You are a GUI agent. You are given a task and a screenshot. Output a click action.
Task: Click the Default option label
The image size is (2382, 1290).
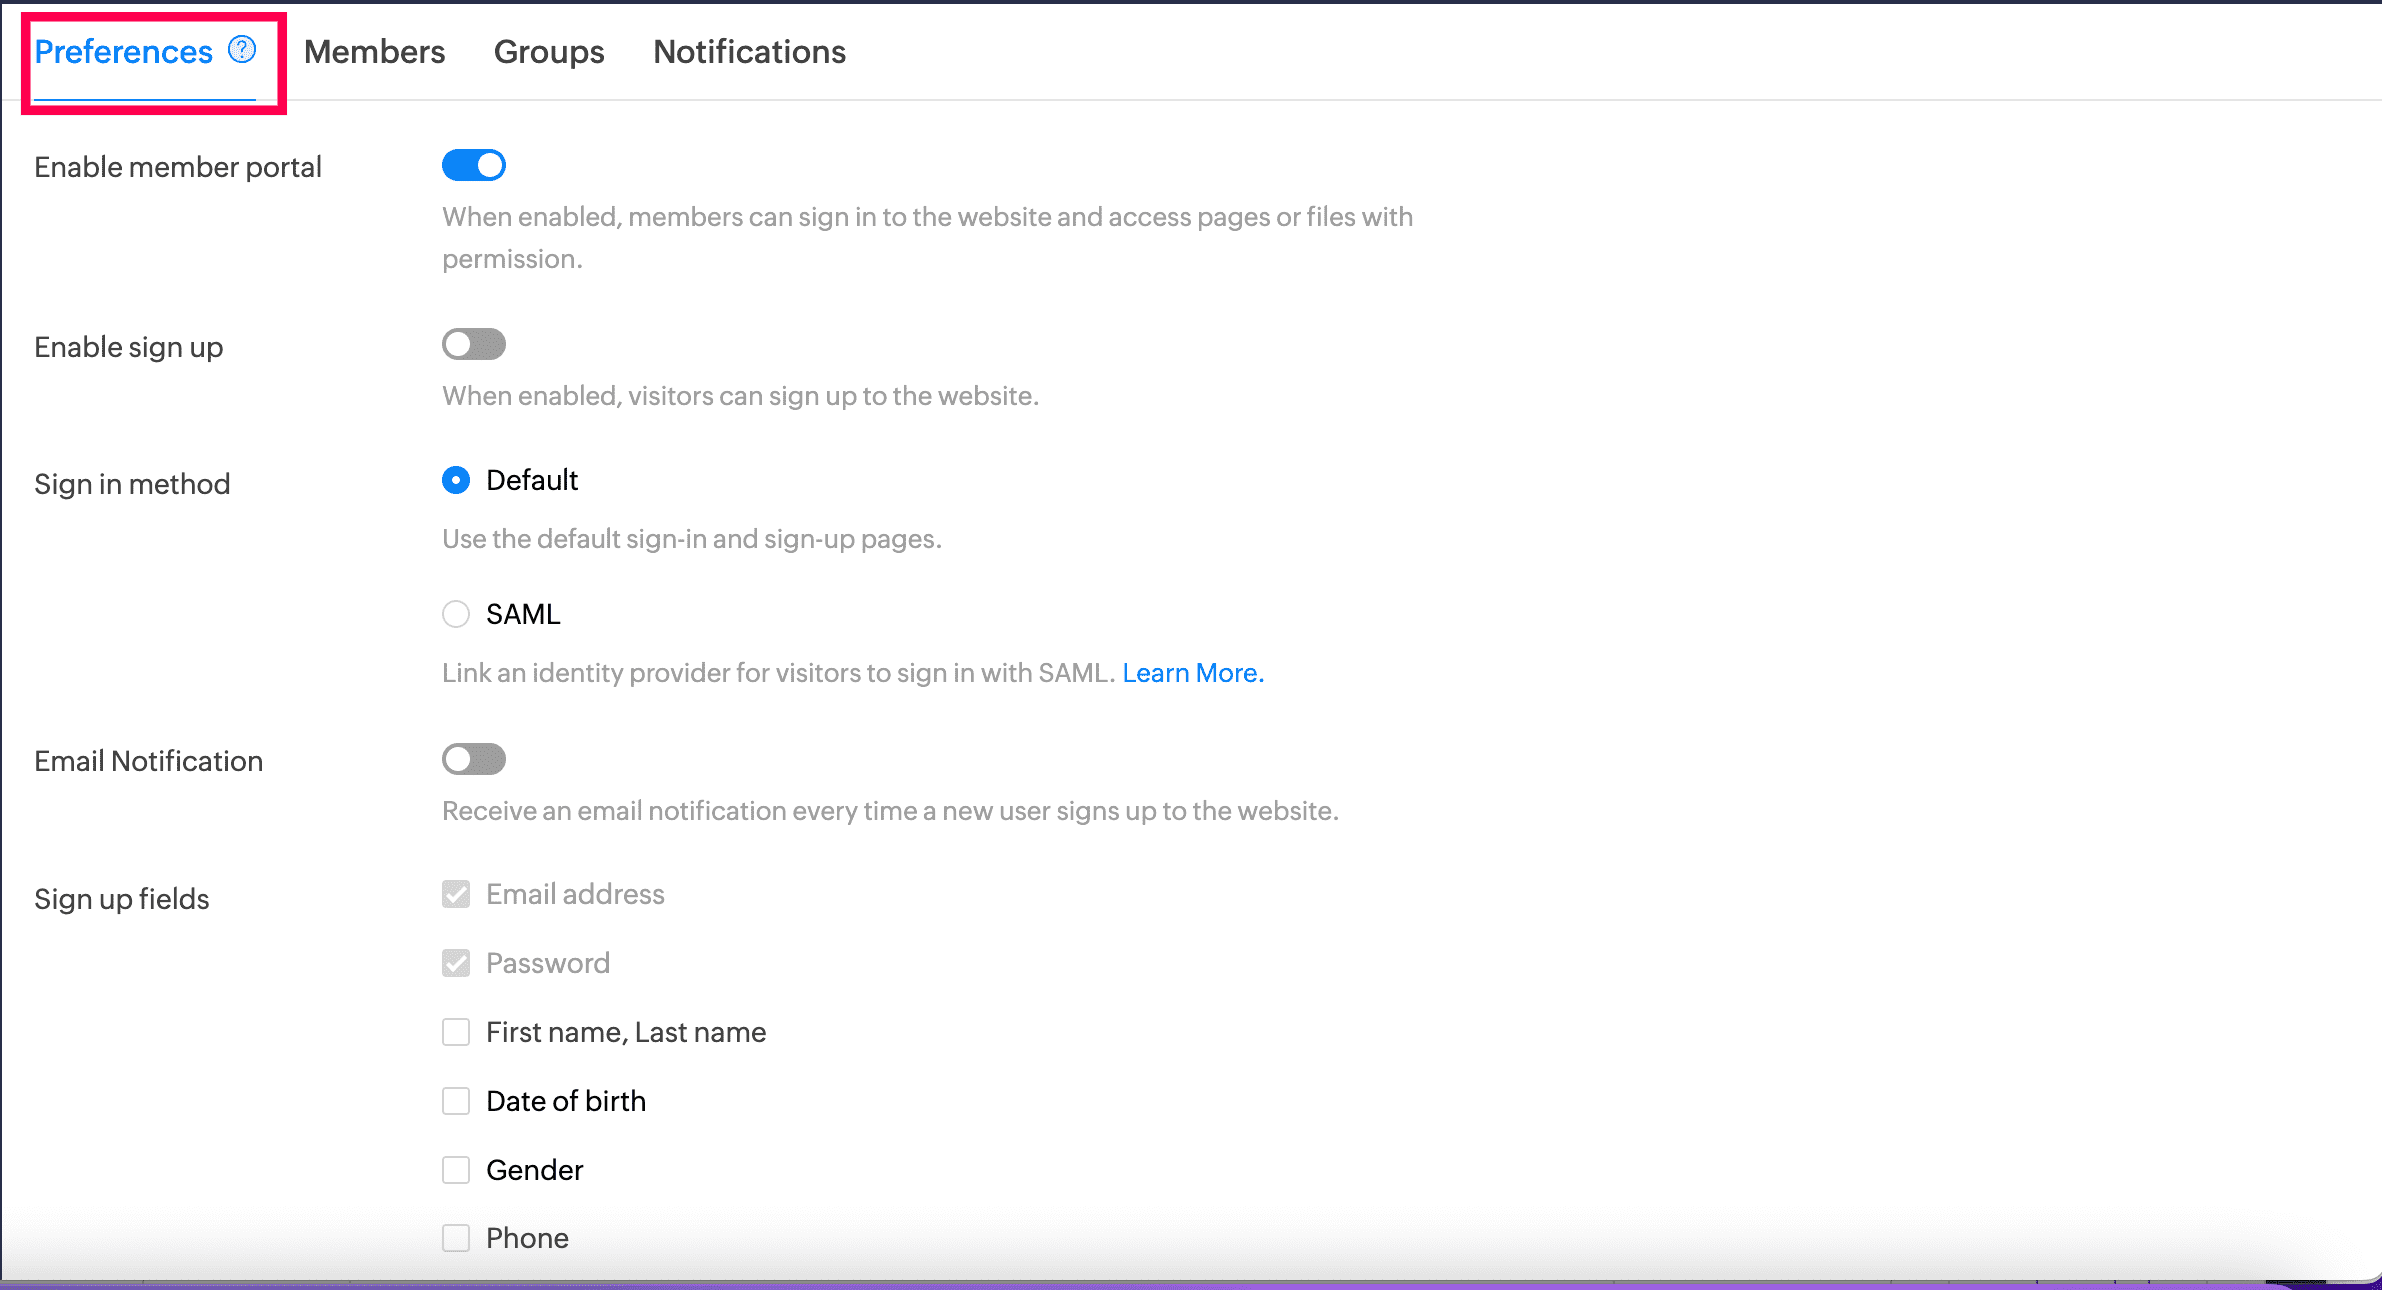pos(532,481)
